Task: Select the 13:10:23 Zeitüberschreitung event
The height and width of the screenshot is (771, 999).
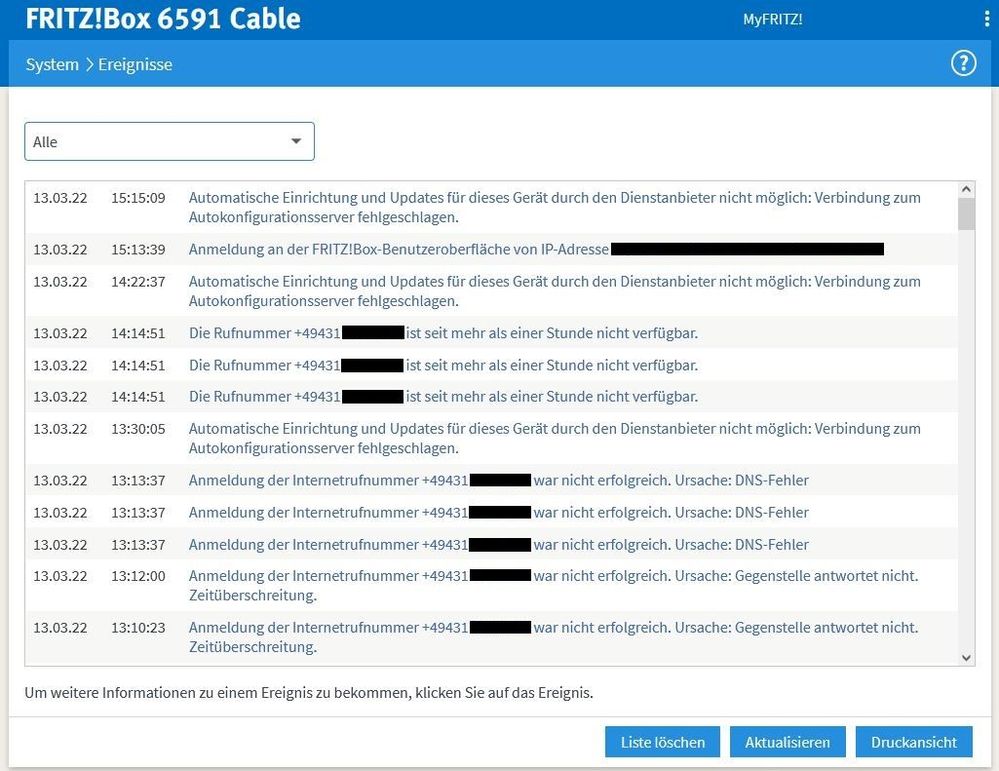Action: pyautogui.click(x=491, y=637)
